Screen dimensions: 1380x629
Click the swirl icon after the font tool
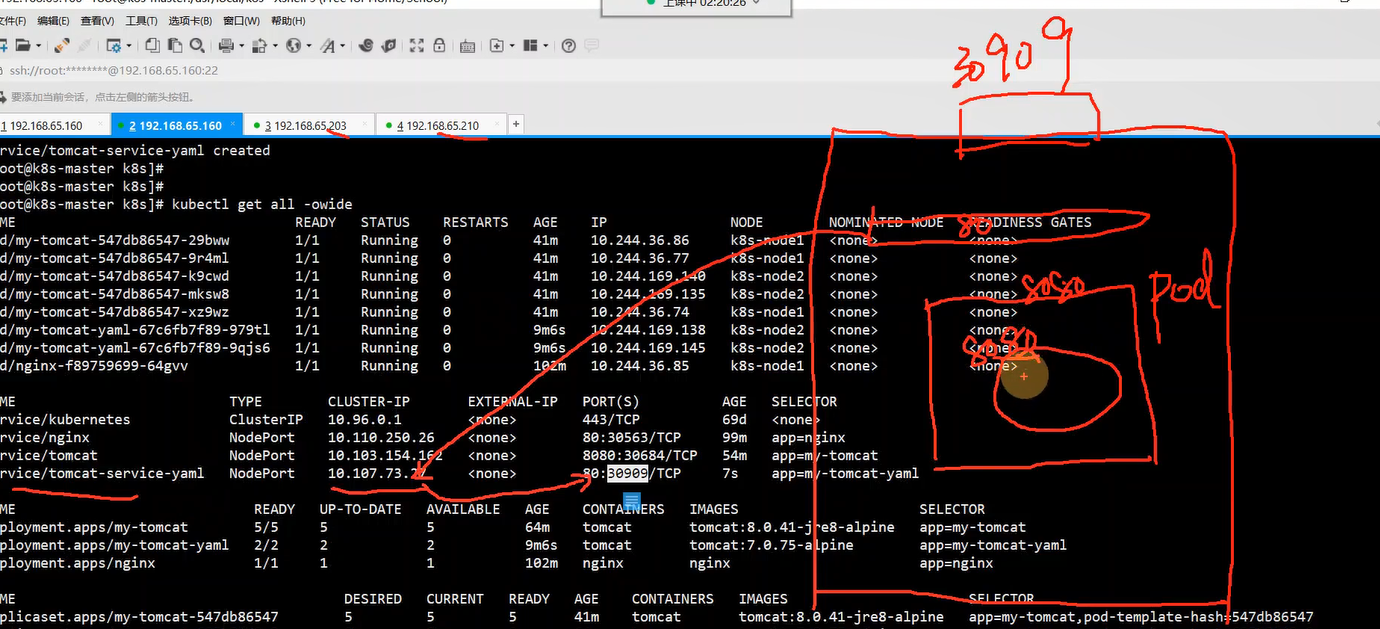366,45
